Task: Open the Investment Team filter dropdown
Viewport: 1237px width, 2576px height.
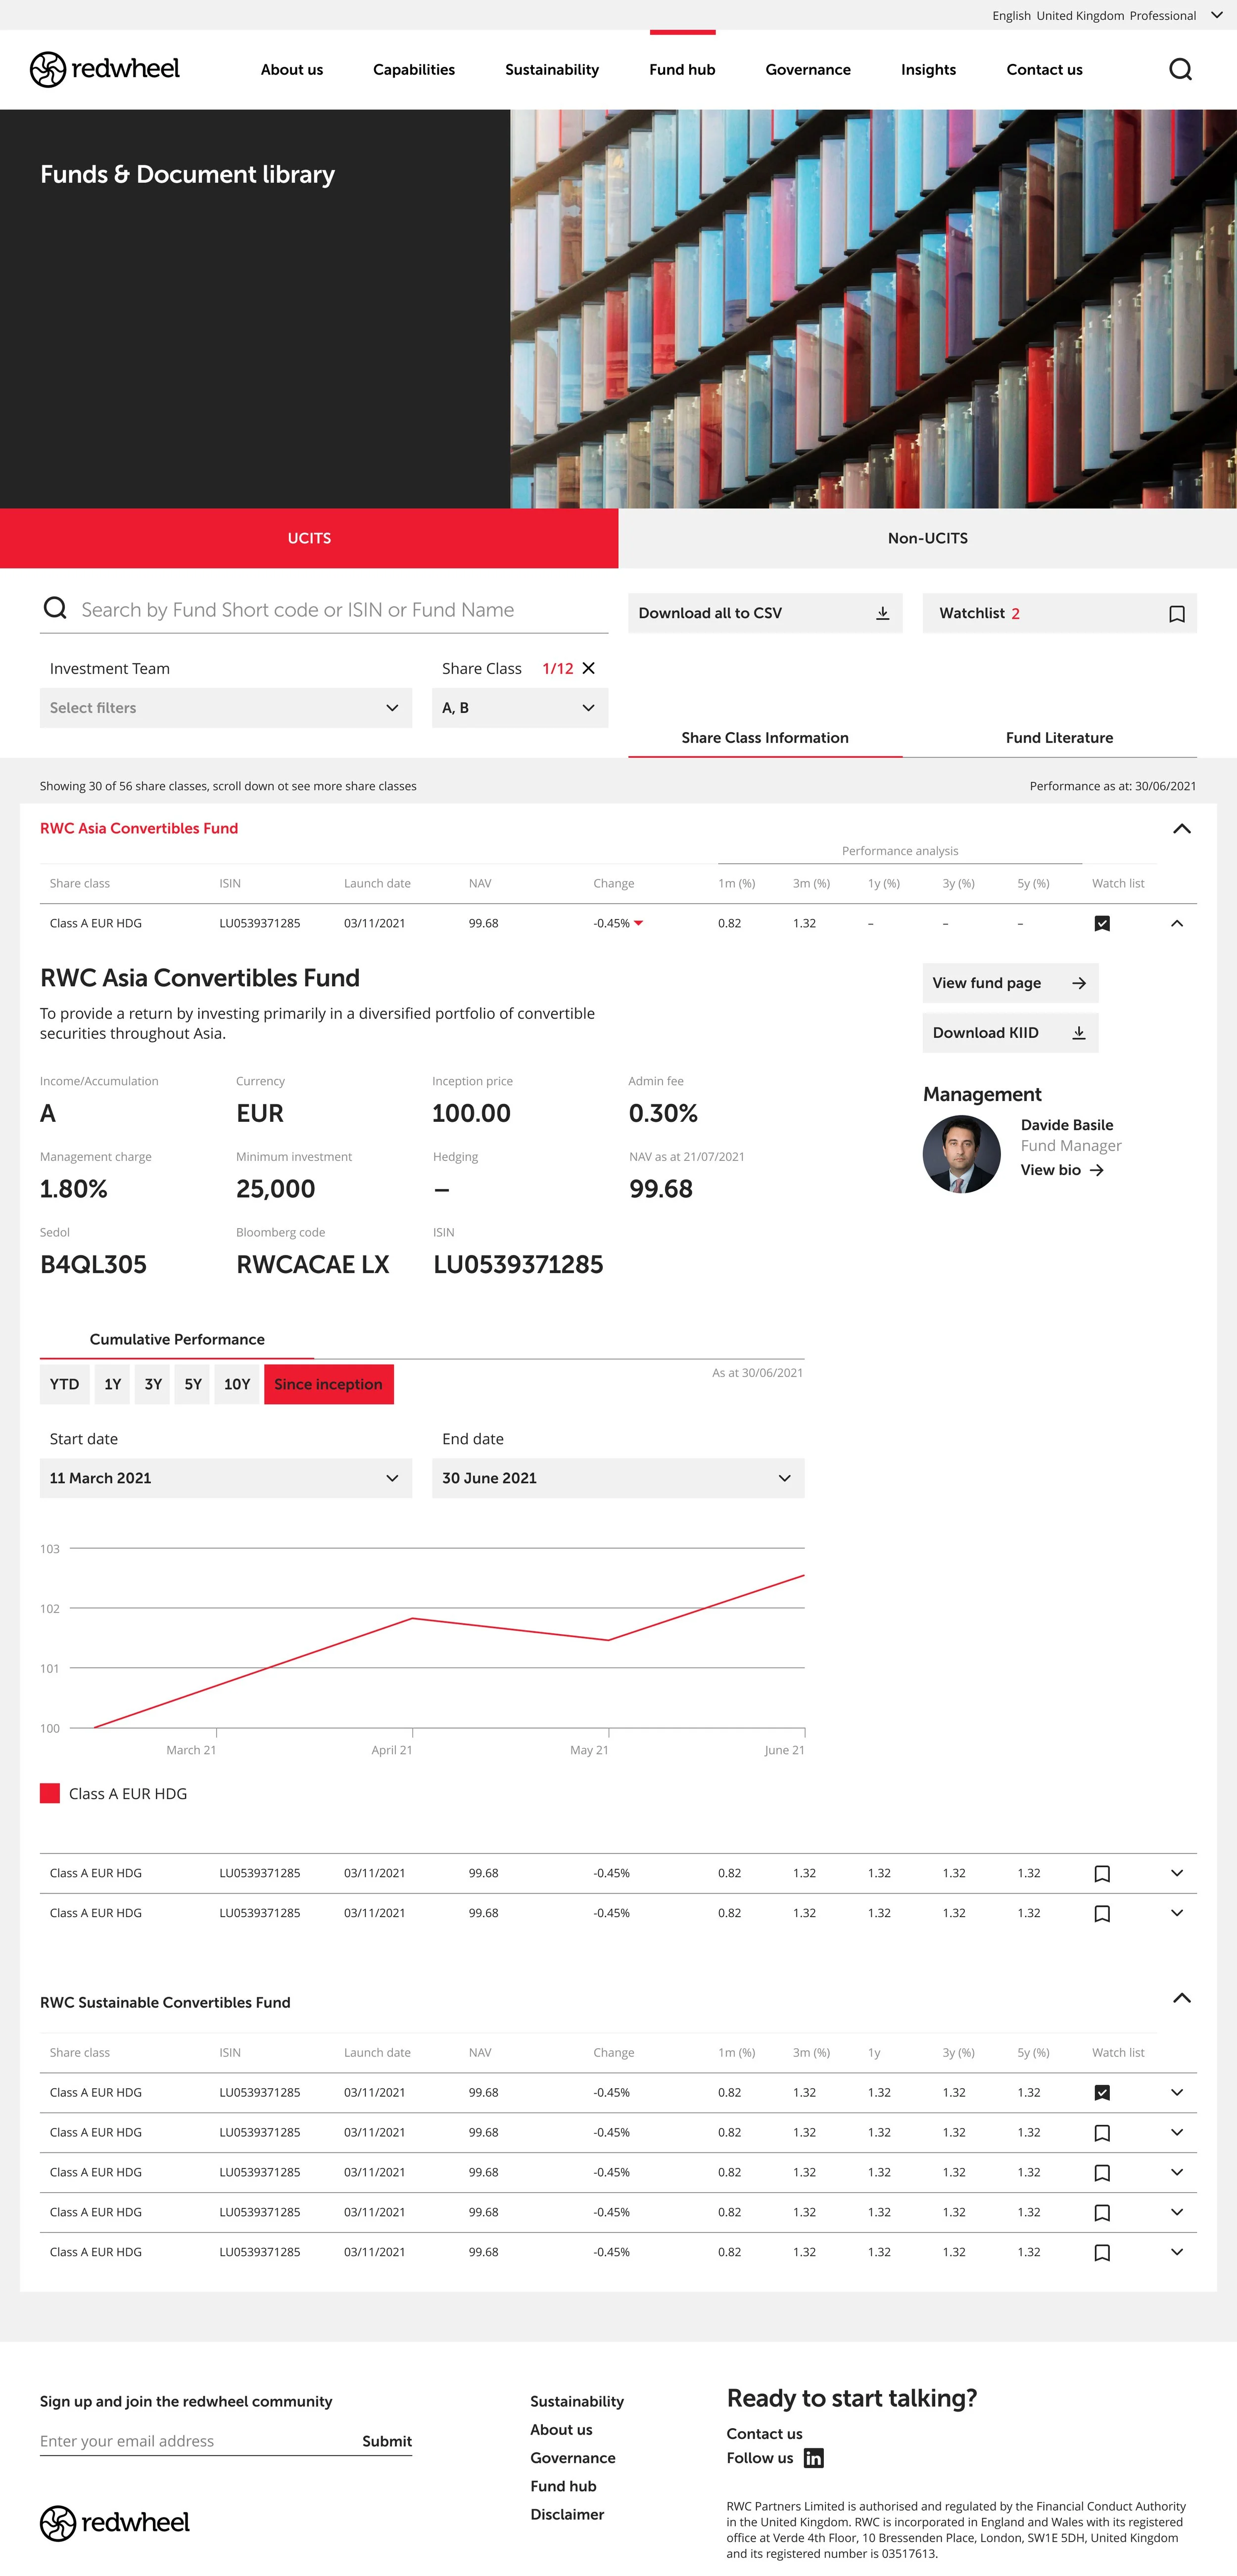Action: [x=226, y=708]
